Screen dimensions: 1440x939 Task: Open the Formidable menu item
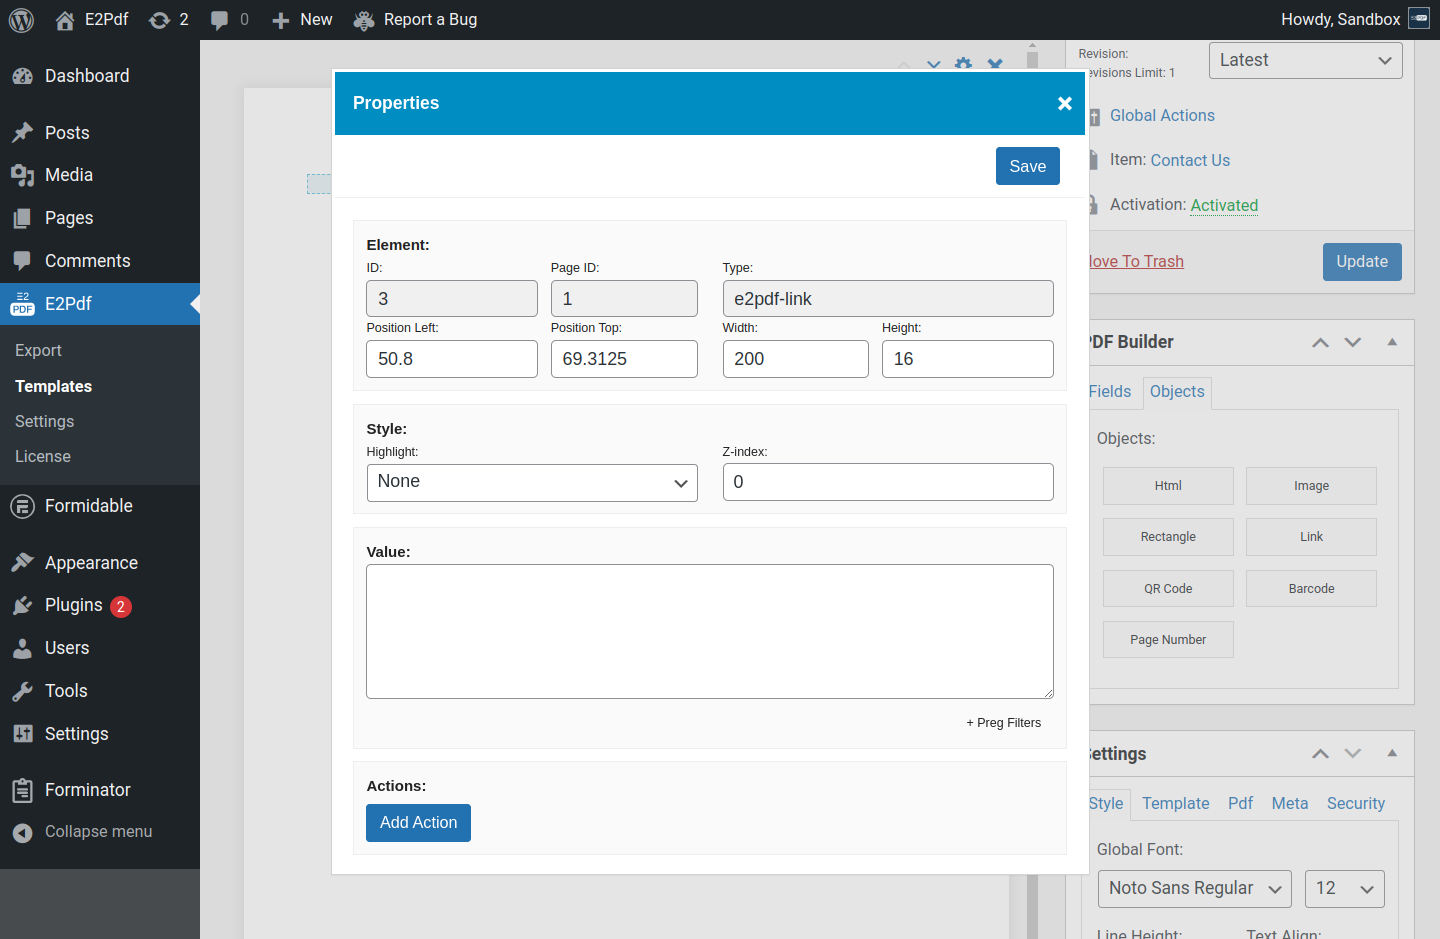88,506
